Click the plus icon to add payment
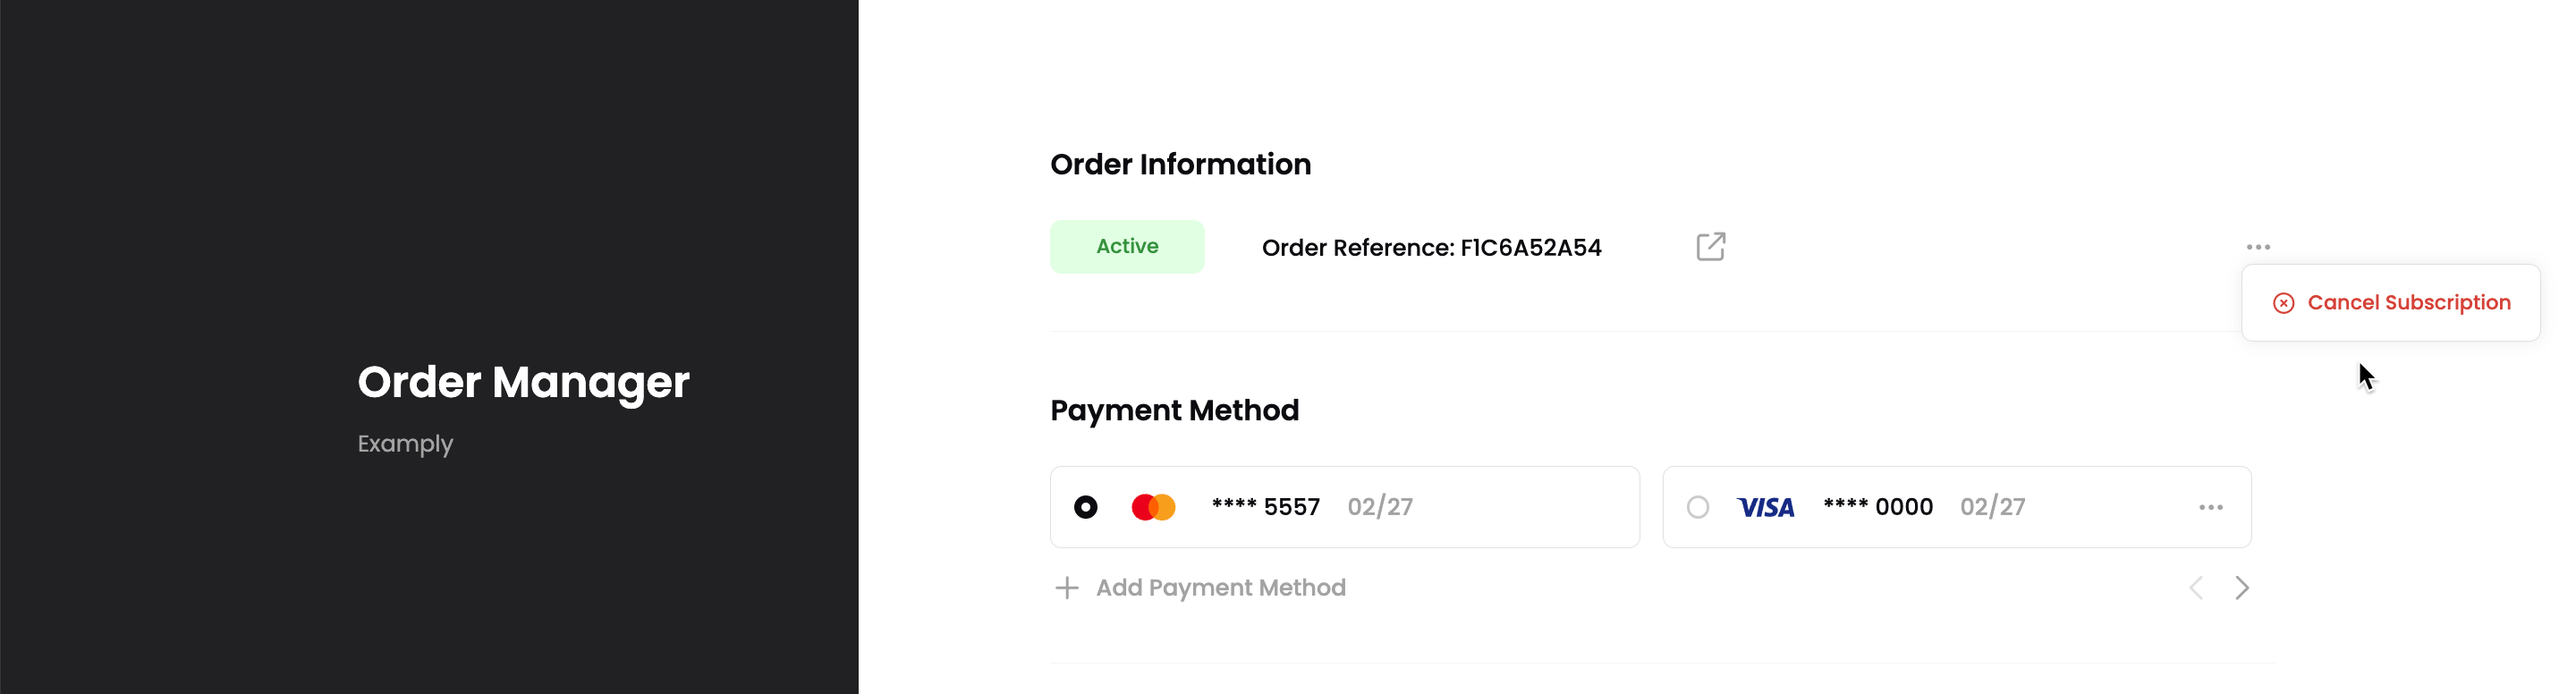Screen dimensions: 2576x694 coord(1067,588)
